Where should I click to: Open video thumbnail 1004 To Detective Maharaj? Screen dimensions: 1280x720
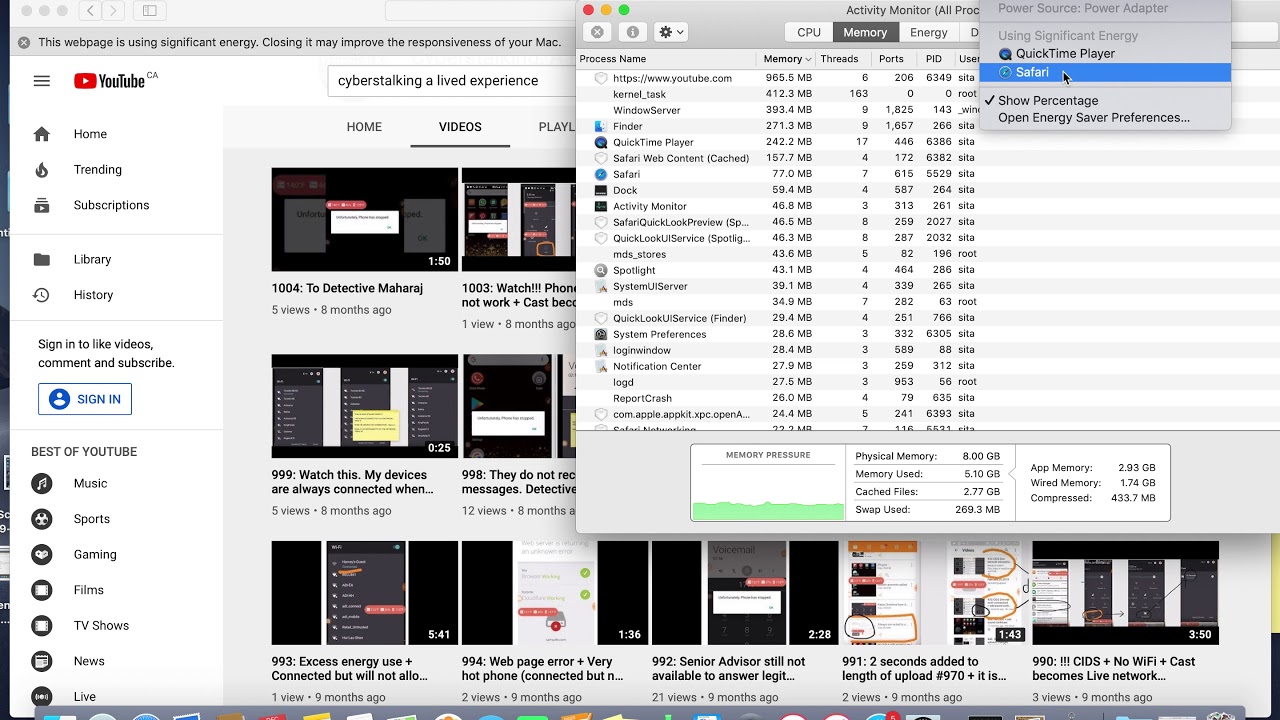click(x=365, y=220)
